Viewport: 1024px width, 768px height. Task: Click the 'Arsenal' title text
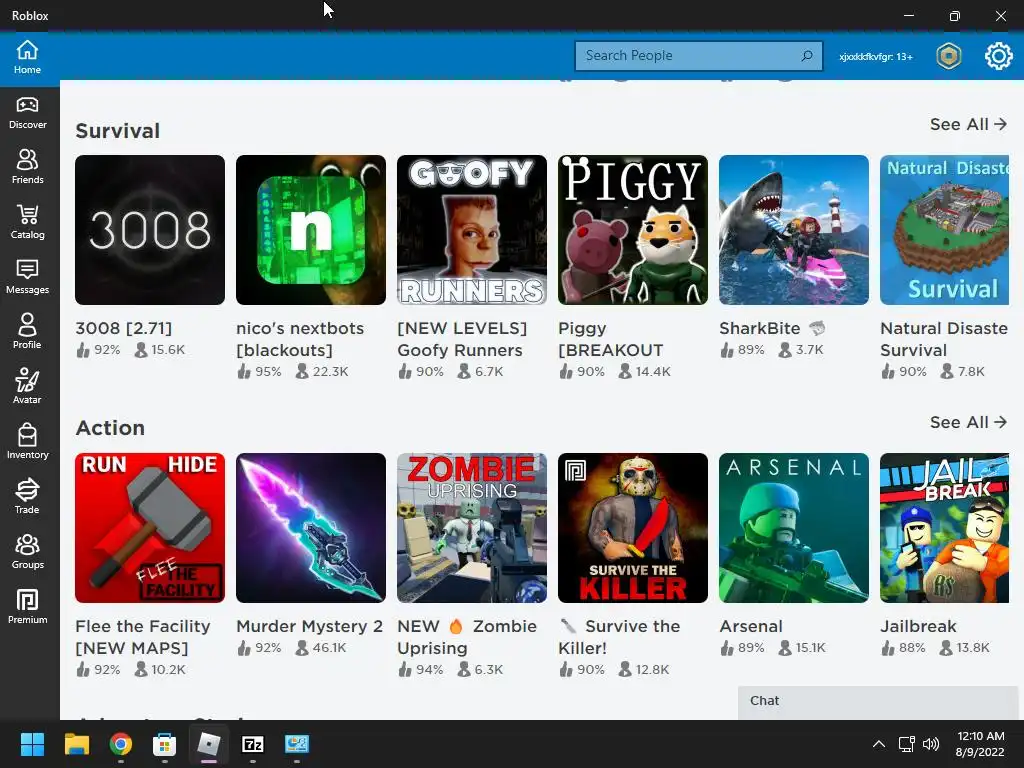pyautogui.click(x=751, y=626)
